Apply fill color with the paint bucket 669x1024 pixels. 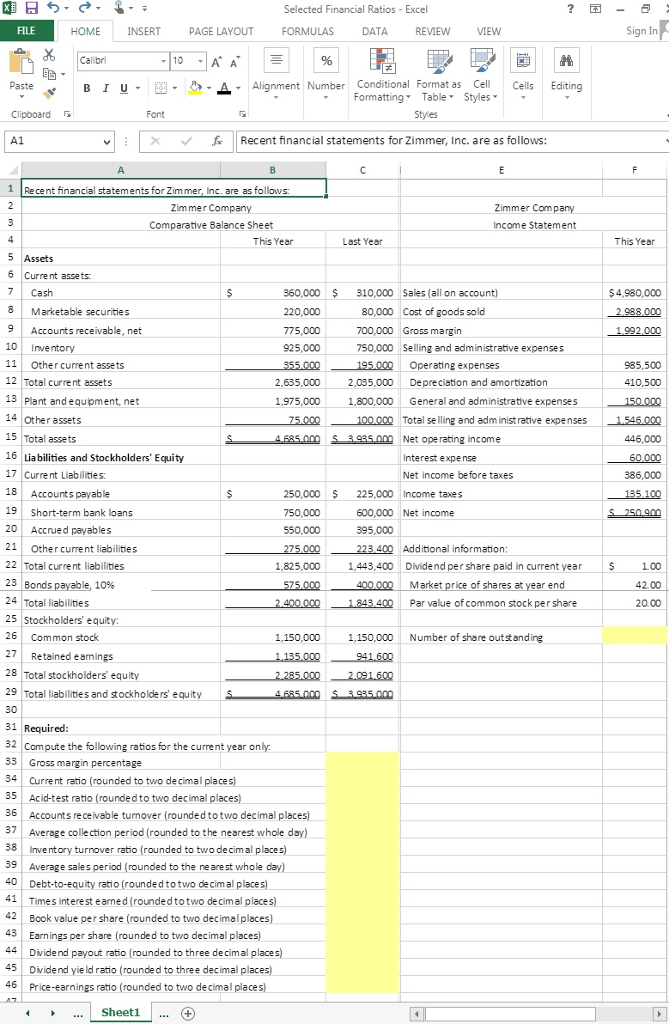click(x=195, y=88)
